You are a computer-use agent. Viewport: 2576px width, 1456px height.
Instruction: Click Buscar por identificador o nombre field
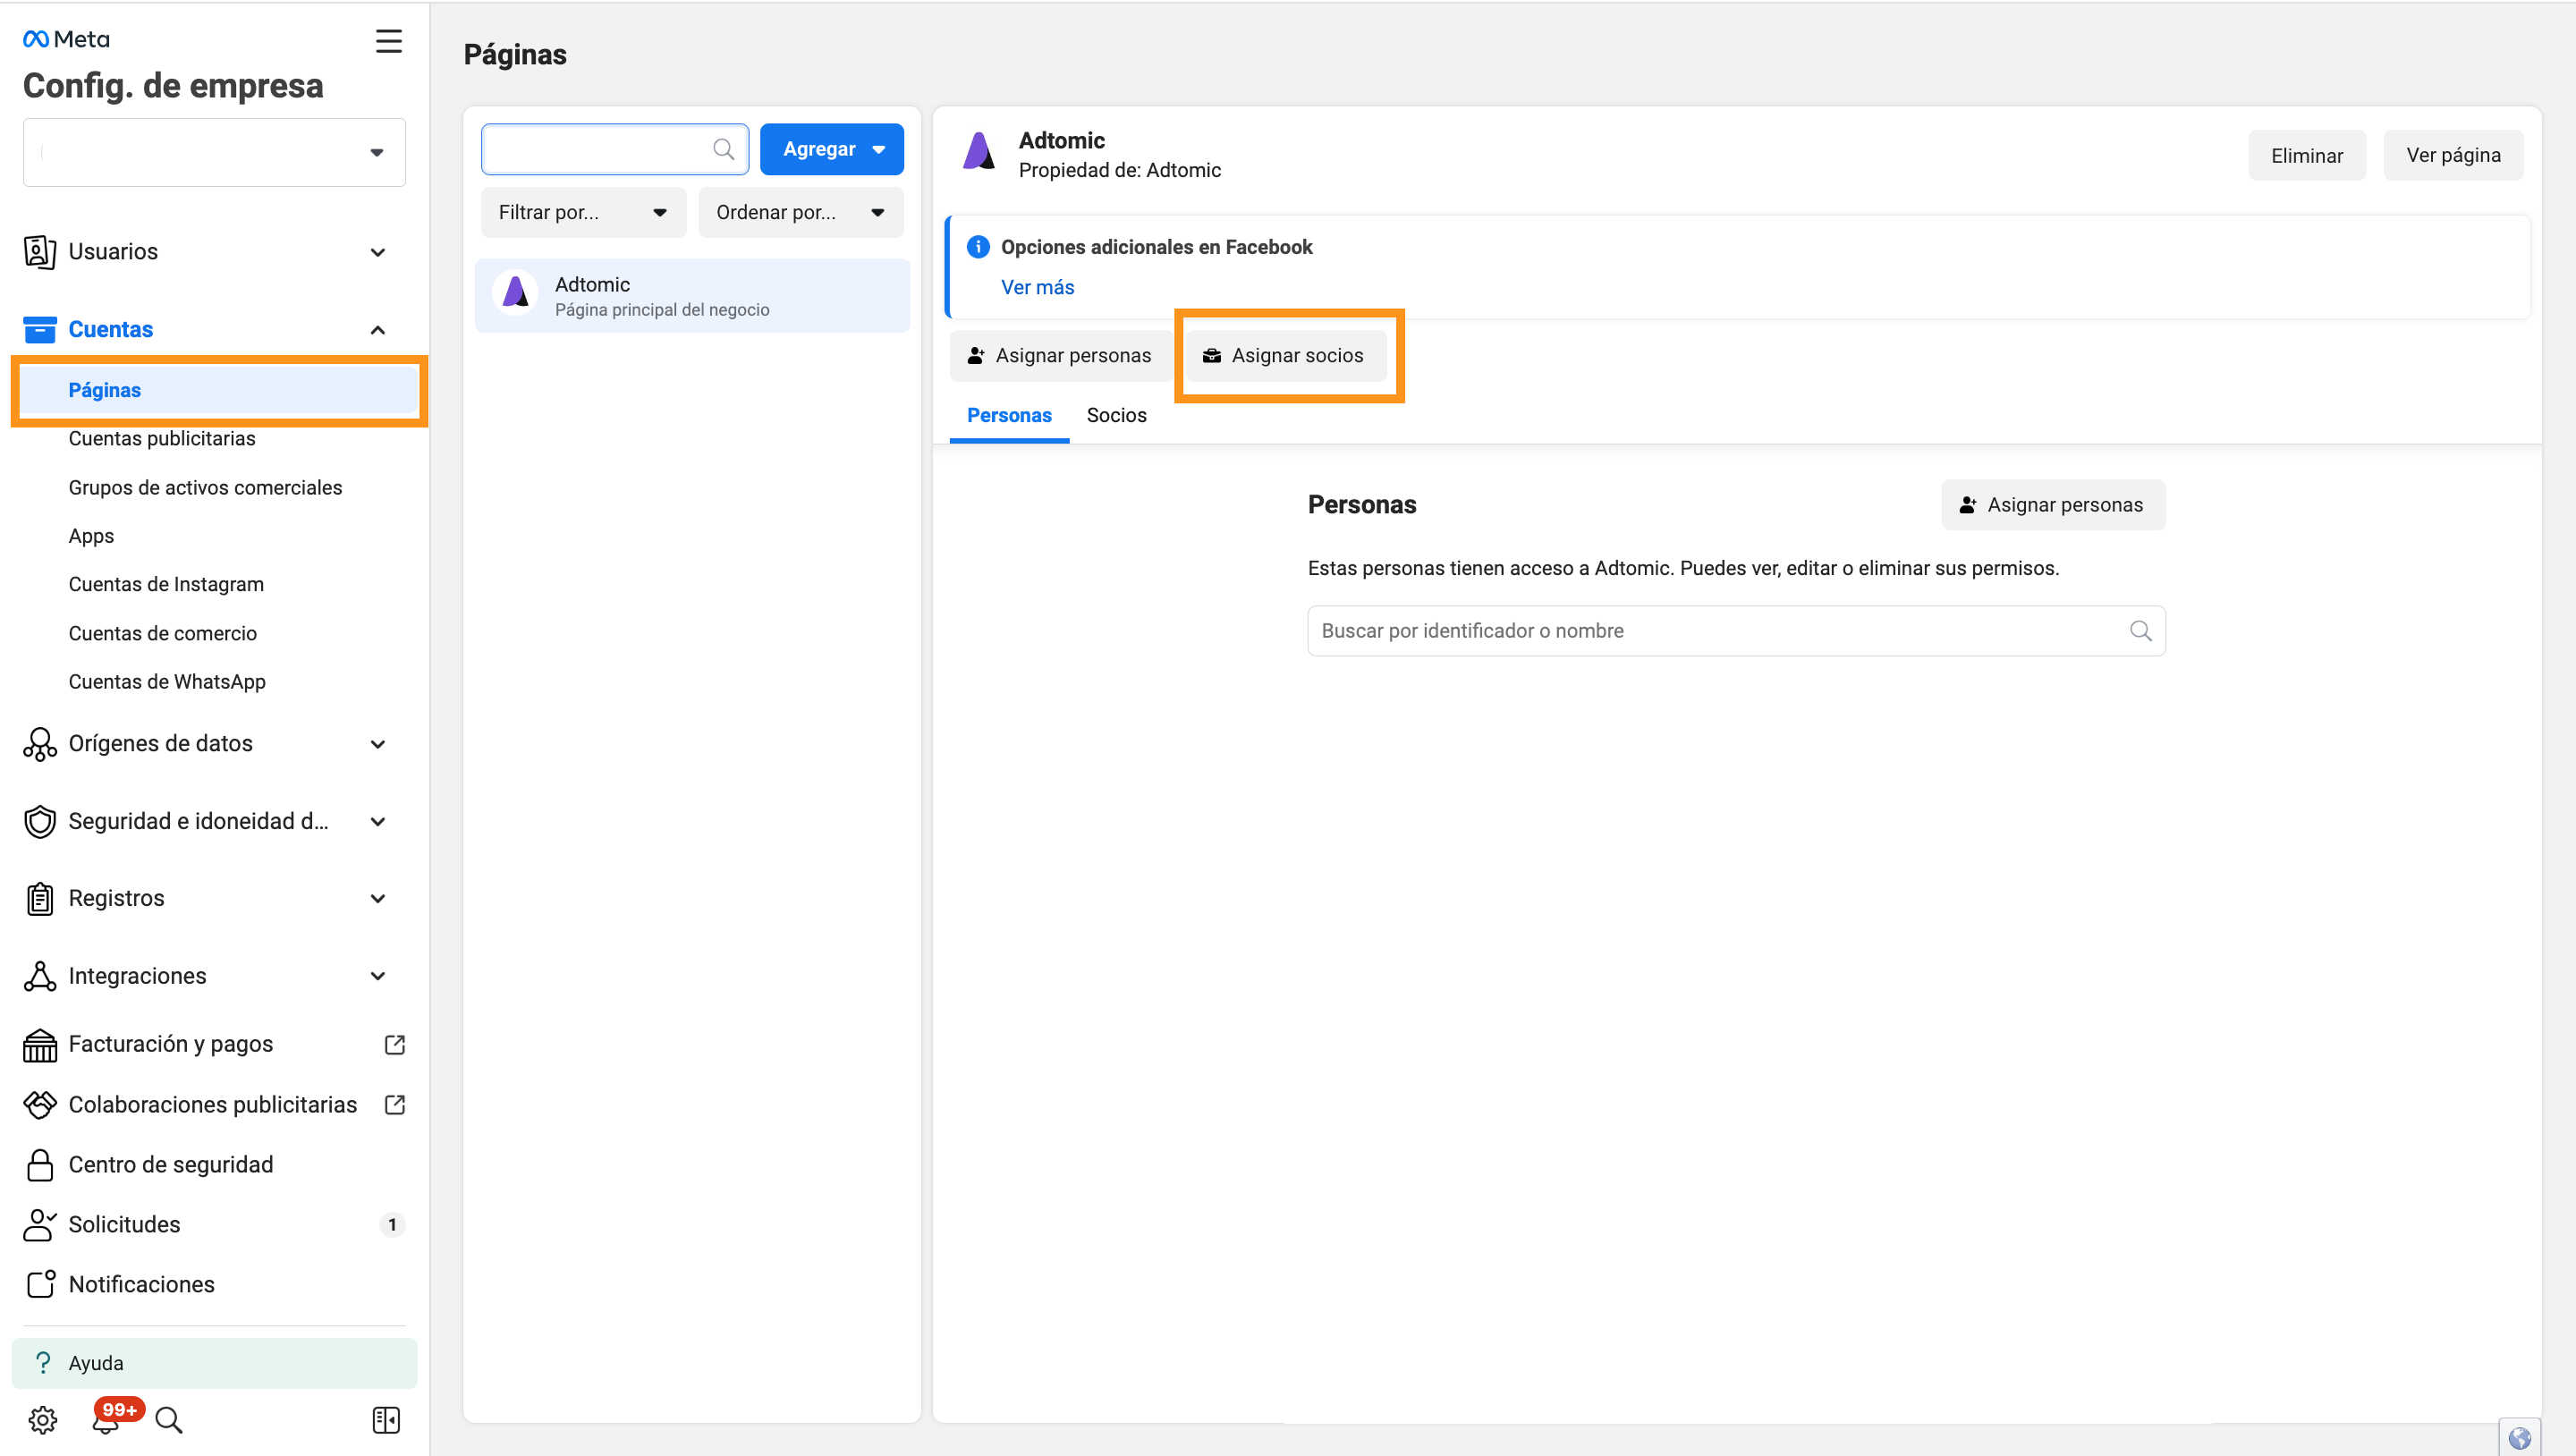coord(1736,631)
